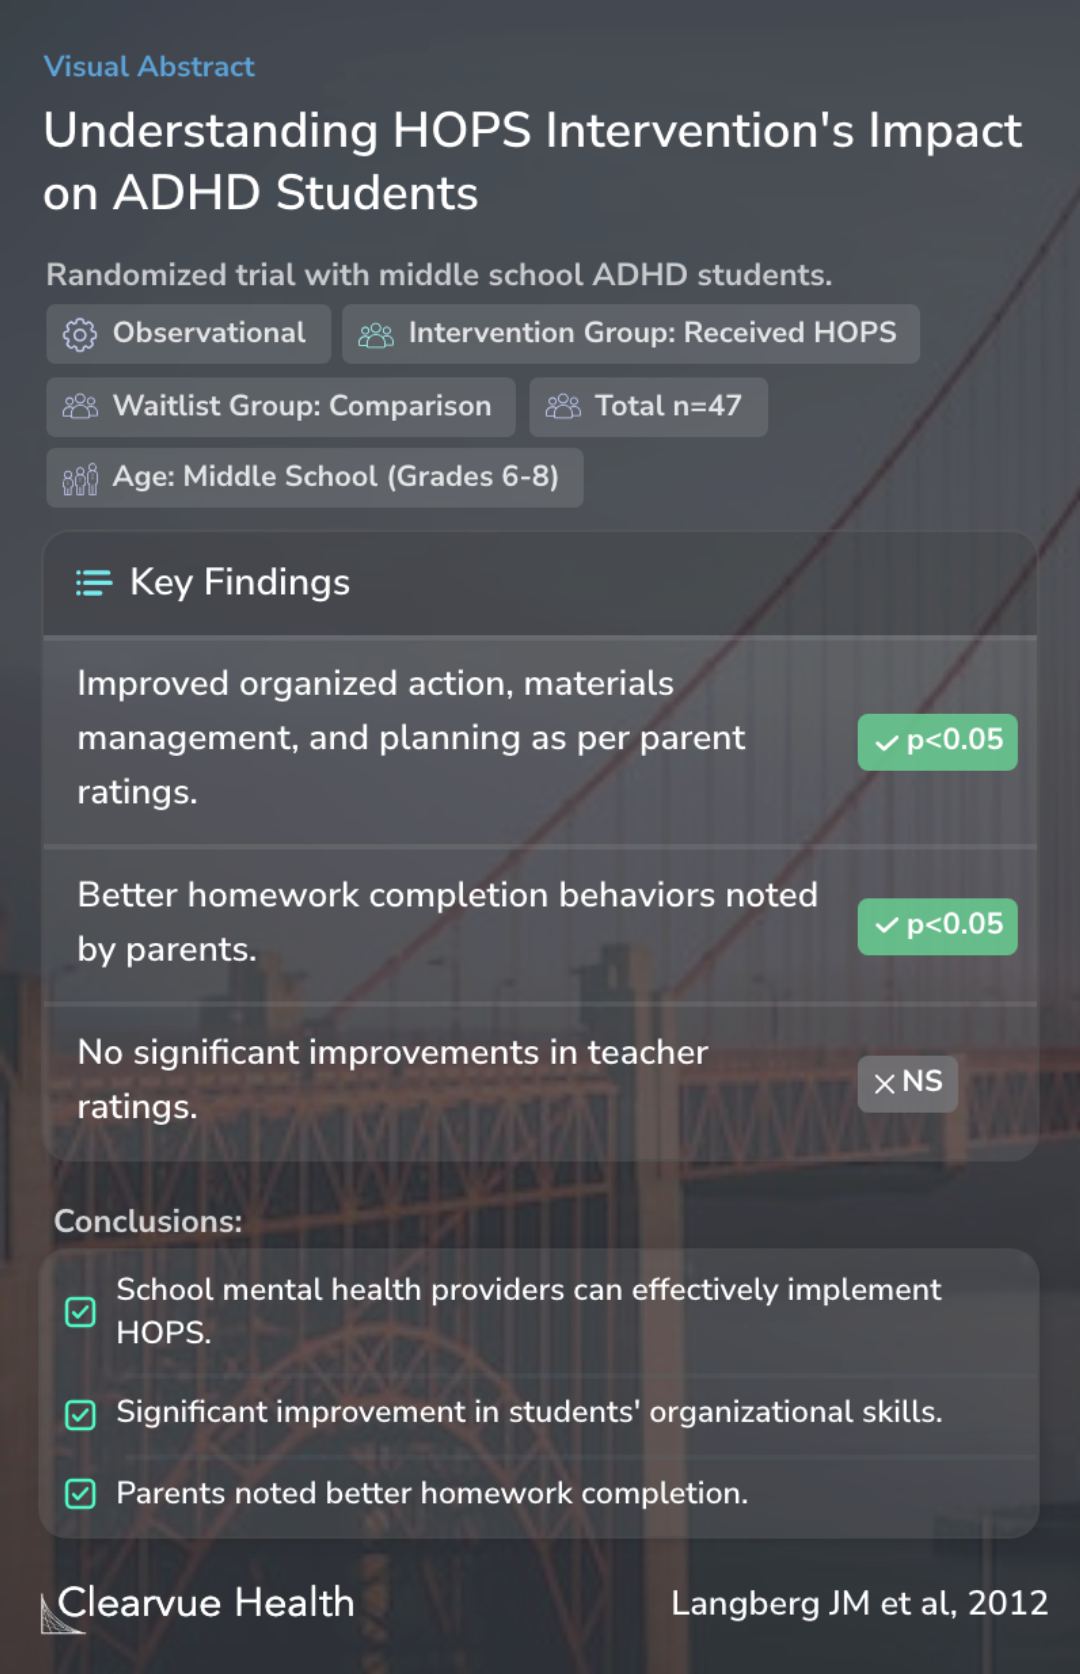Viewport: 1080px width, 1674px height.
Task: Open the Langberg JM et al, 2012 citation
Action: click(859, 1603)
